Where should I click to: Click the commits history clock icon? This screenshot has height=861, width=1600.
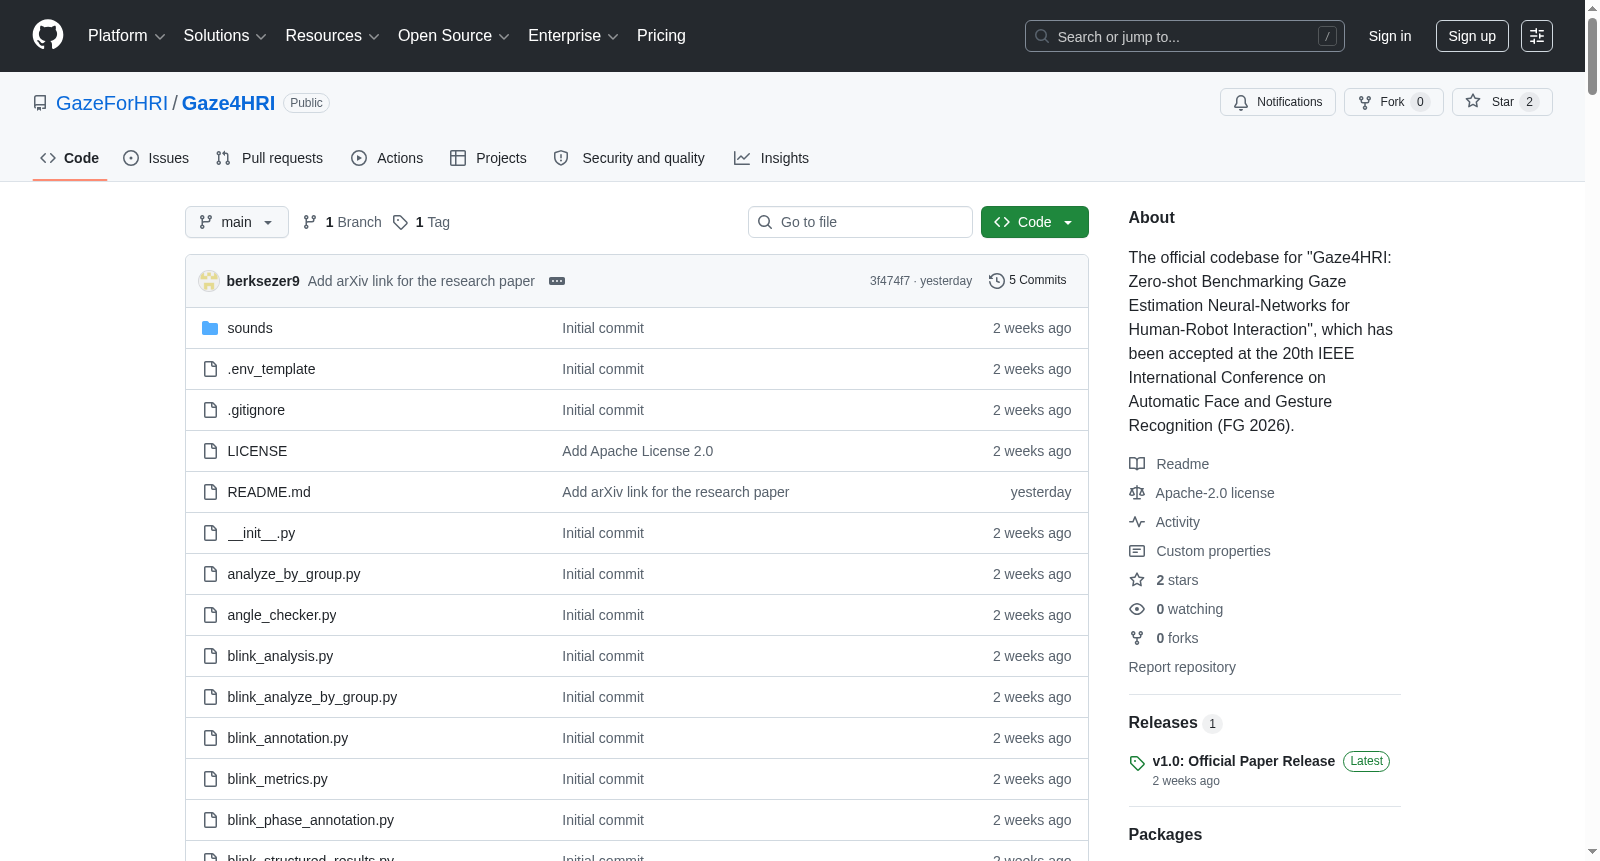pos(996,281)
